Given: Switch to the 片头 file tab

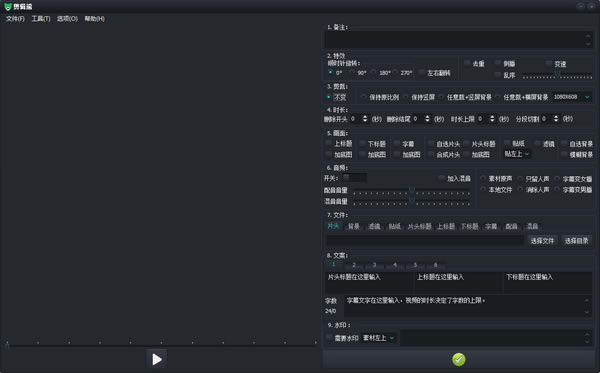Looking at the screenshot, I should [333, 226].
